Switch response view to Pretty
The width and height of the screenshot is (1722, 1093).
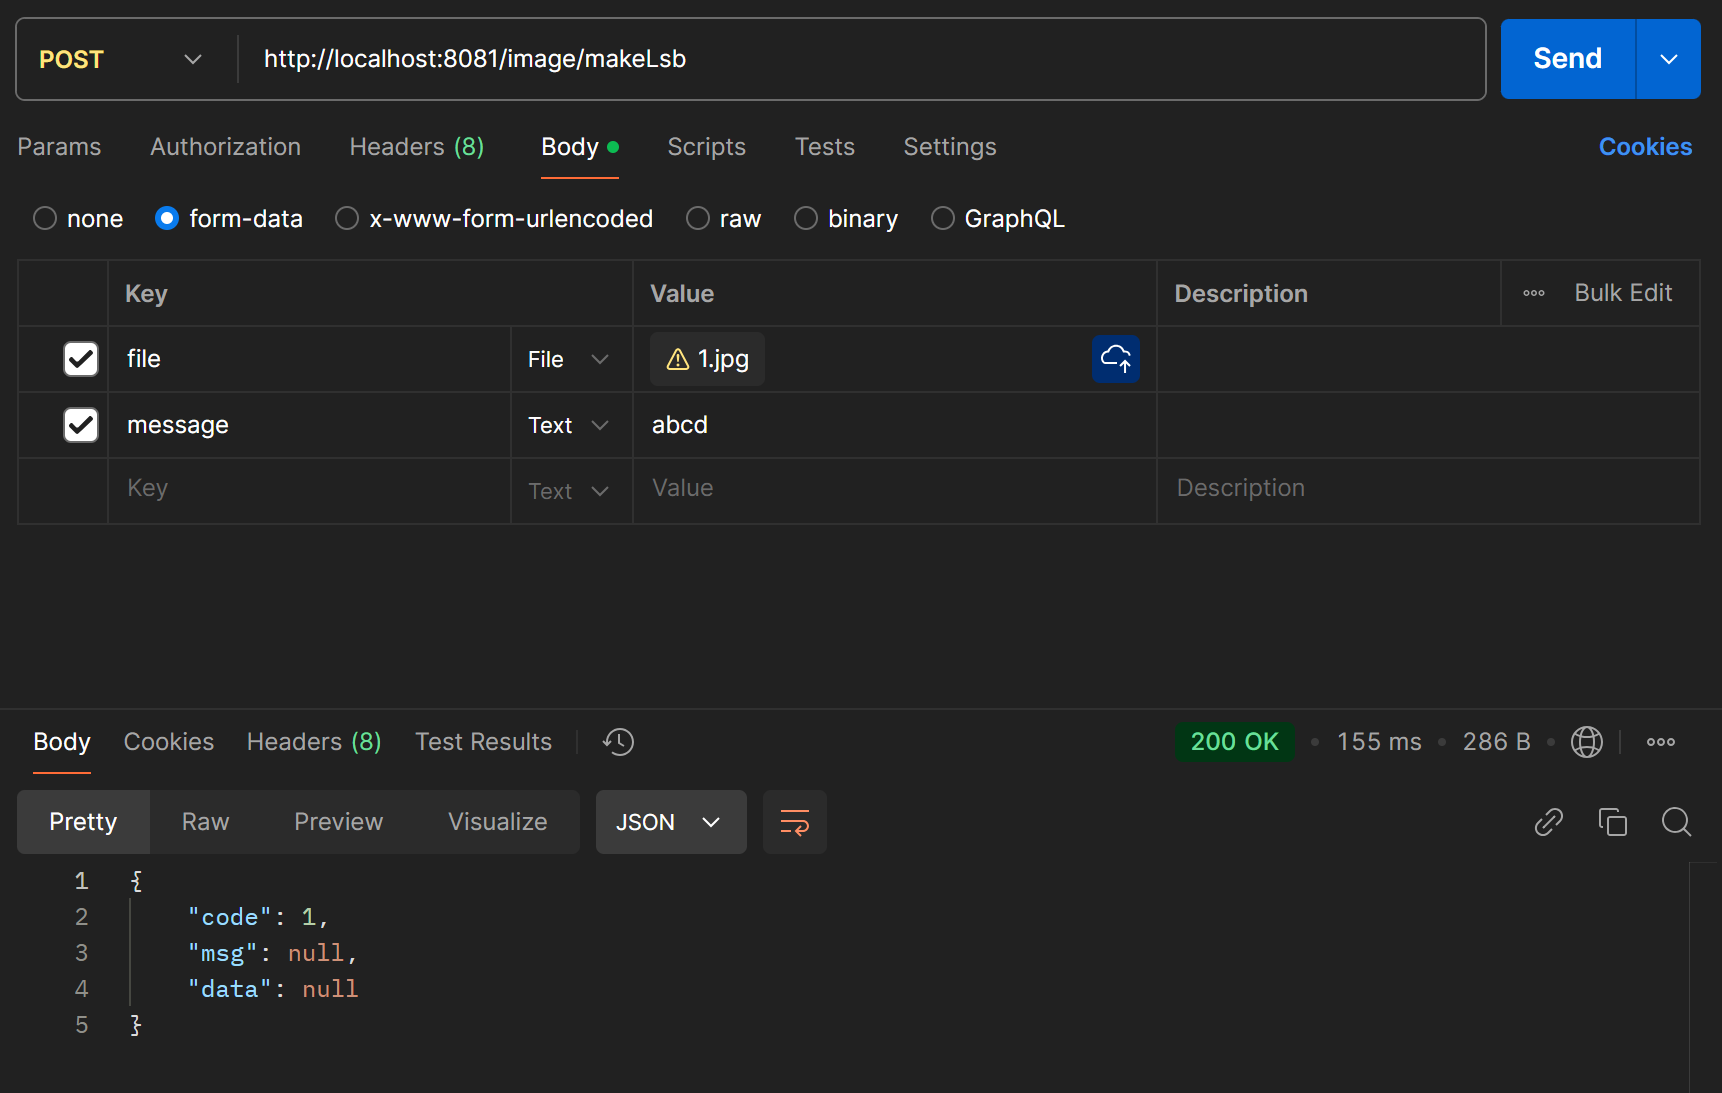[x=83, y=822]
